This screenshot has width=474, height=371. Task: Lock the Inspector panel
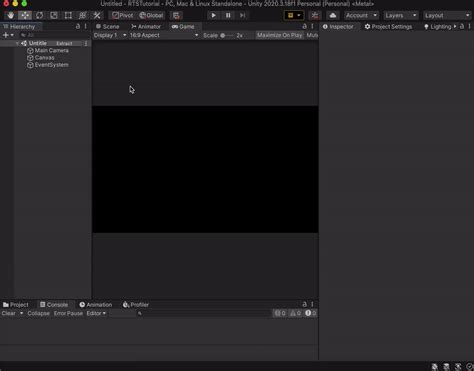(462, 26)
